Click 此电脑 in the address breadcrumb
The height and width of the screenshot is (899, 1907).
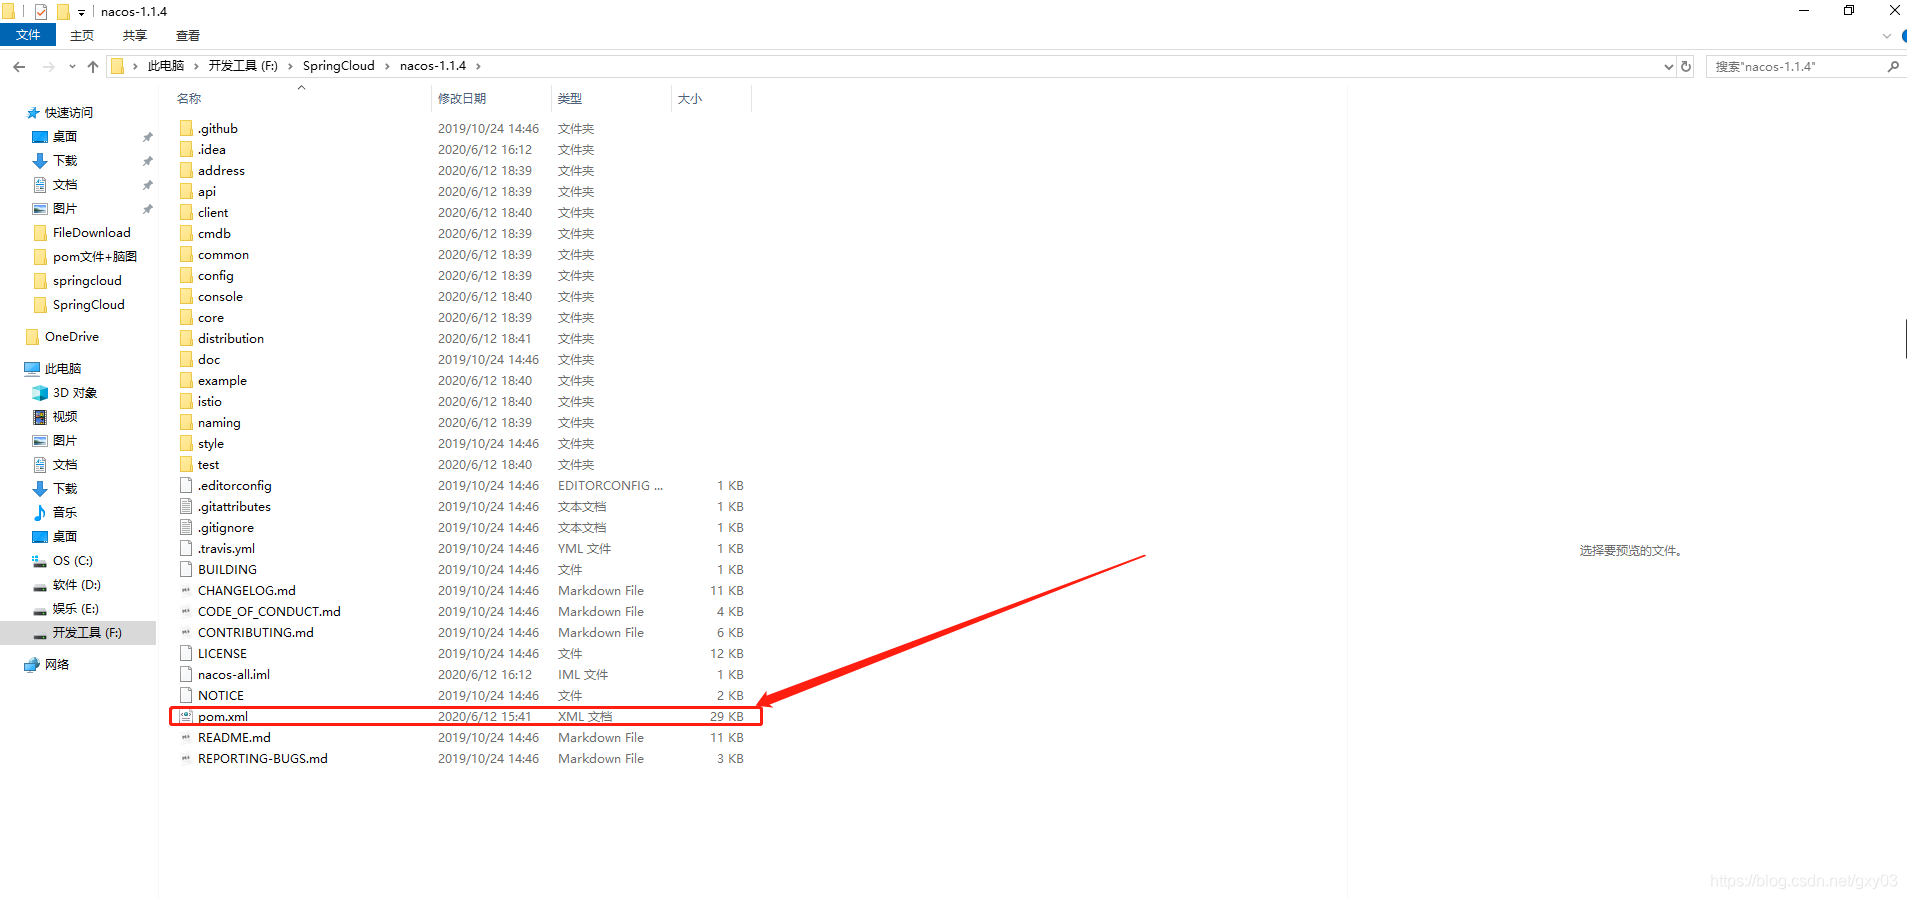[166, 66]
